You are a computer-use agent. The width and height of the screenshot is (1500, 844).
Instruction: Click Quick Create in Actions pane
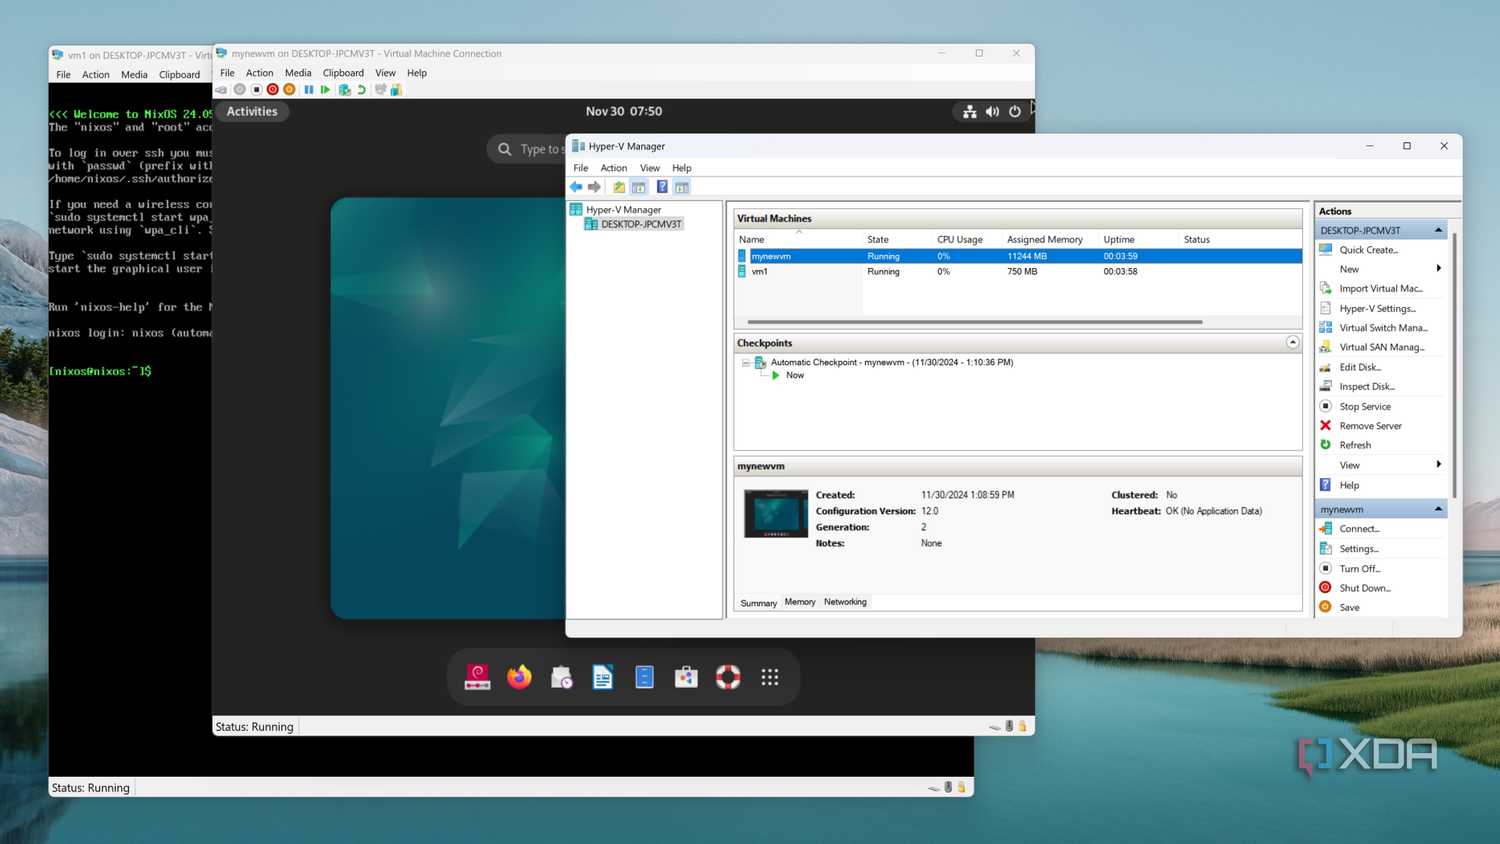click(x=1368, y=250)
